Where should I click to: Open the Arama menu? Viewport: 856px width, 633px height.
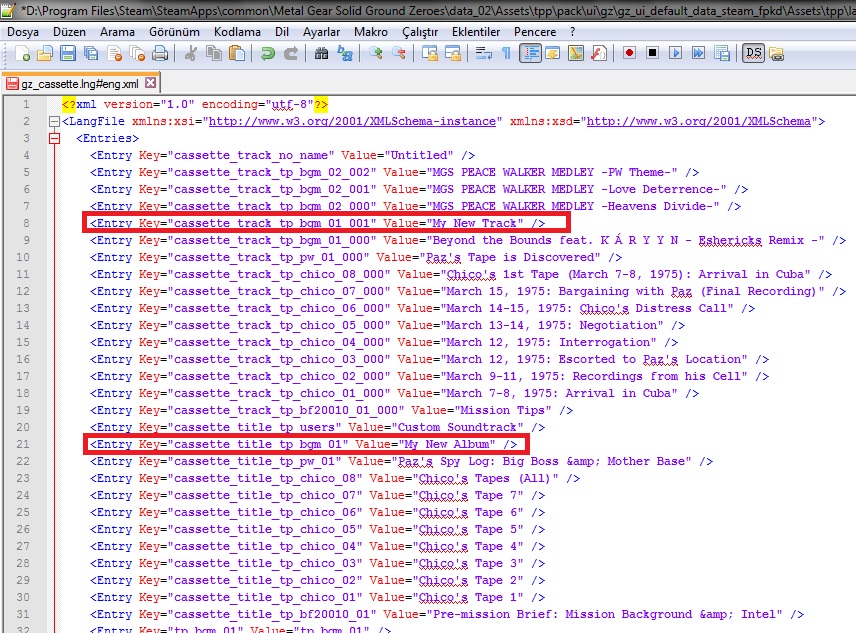click(x=117, y=32)
